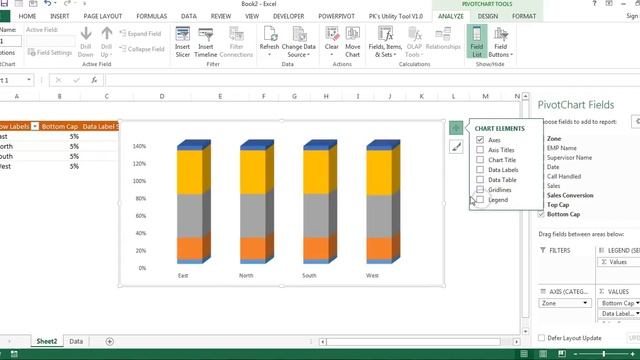640x360 pixels.
Task: Click vertical scrollbar up arrow
Action: pyautogui.click(x=525, y=96)
